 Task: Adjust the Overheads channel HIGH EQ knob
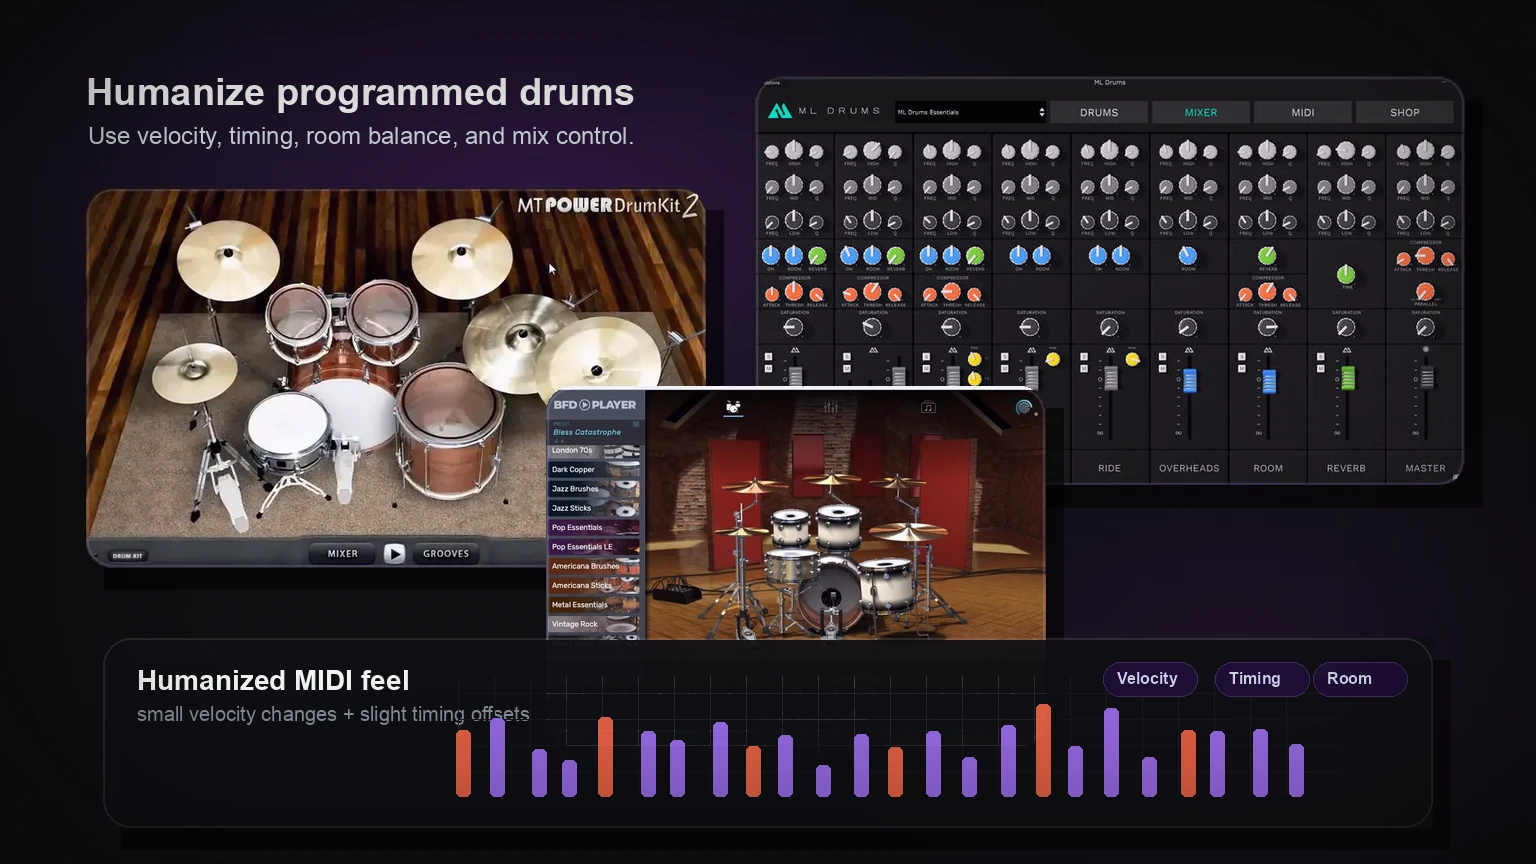pos(1188,151)
